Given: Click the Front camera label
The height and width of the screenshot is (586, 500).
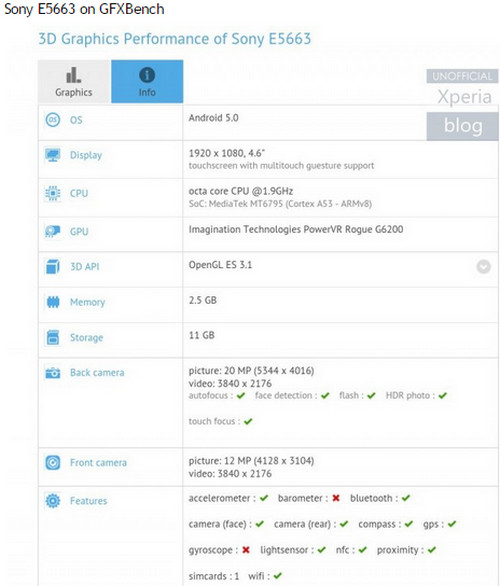Looking at the screenshot, I should (98, 463).
